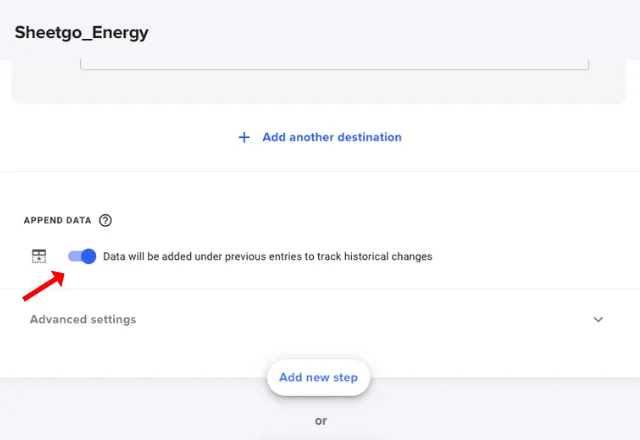Click the red arrow annotation
Viewport: 640px width, 440px height.
(x=44, y=286)
